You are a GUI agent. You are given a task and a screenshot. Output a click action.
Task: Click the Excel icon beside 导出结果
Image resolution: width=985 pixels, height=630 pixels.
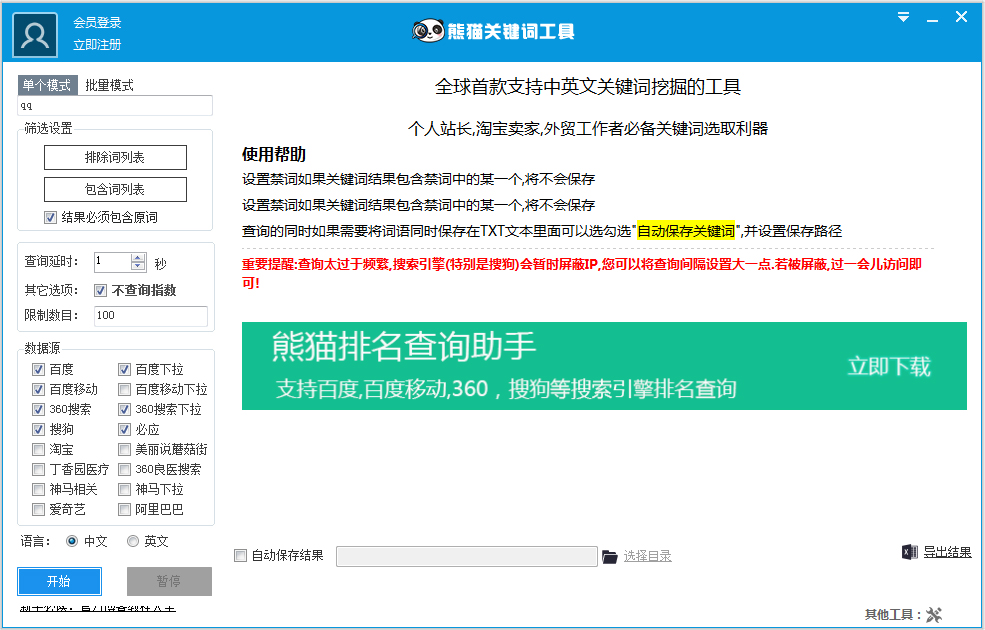(909, 552)
